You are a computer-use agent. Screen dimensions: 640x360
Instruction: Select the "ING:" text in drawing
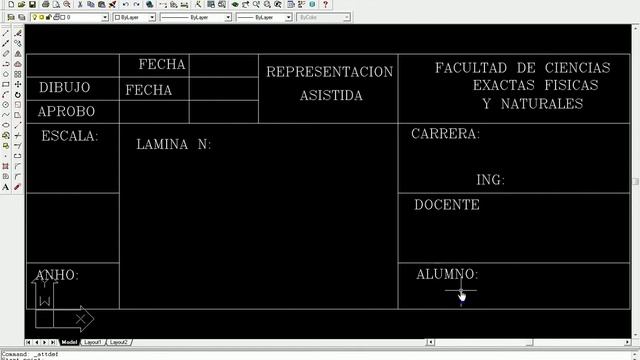pos(490,180)
